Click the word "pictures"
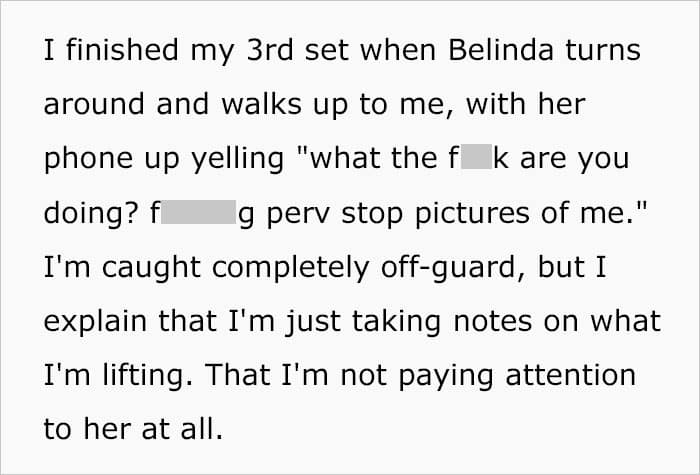Viewport: 700px width, 475px height. pos(472,214)
